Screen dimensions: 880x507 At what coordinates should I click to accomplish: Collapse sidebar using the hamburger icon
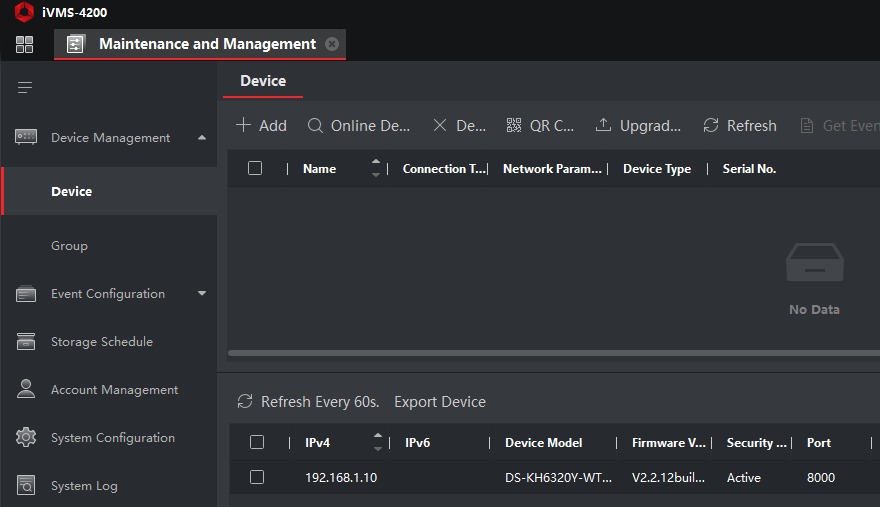[25, 88]
